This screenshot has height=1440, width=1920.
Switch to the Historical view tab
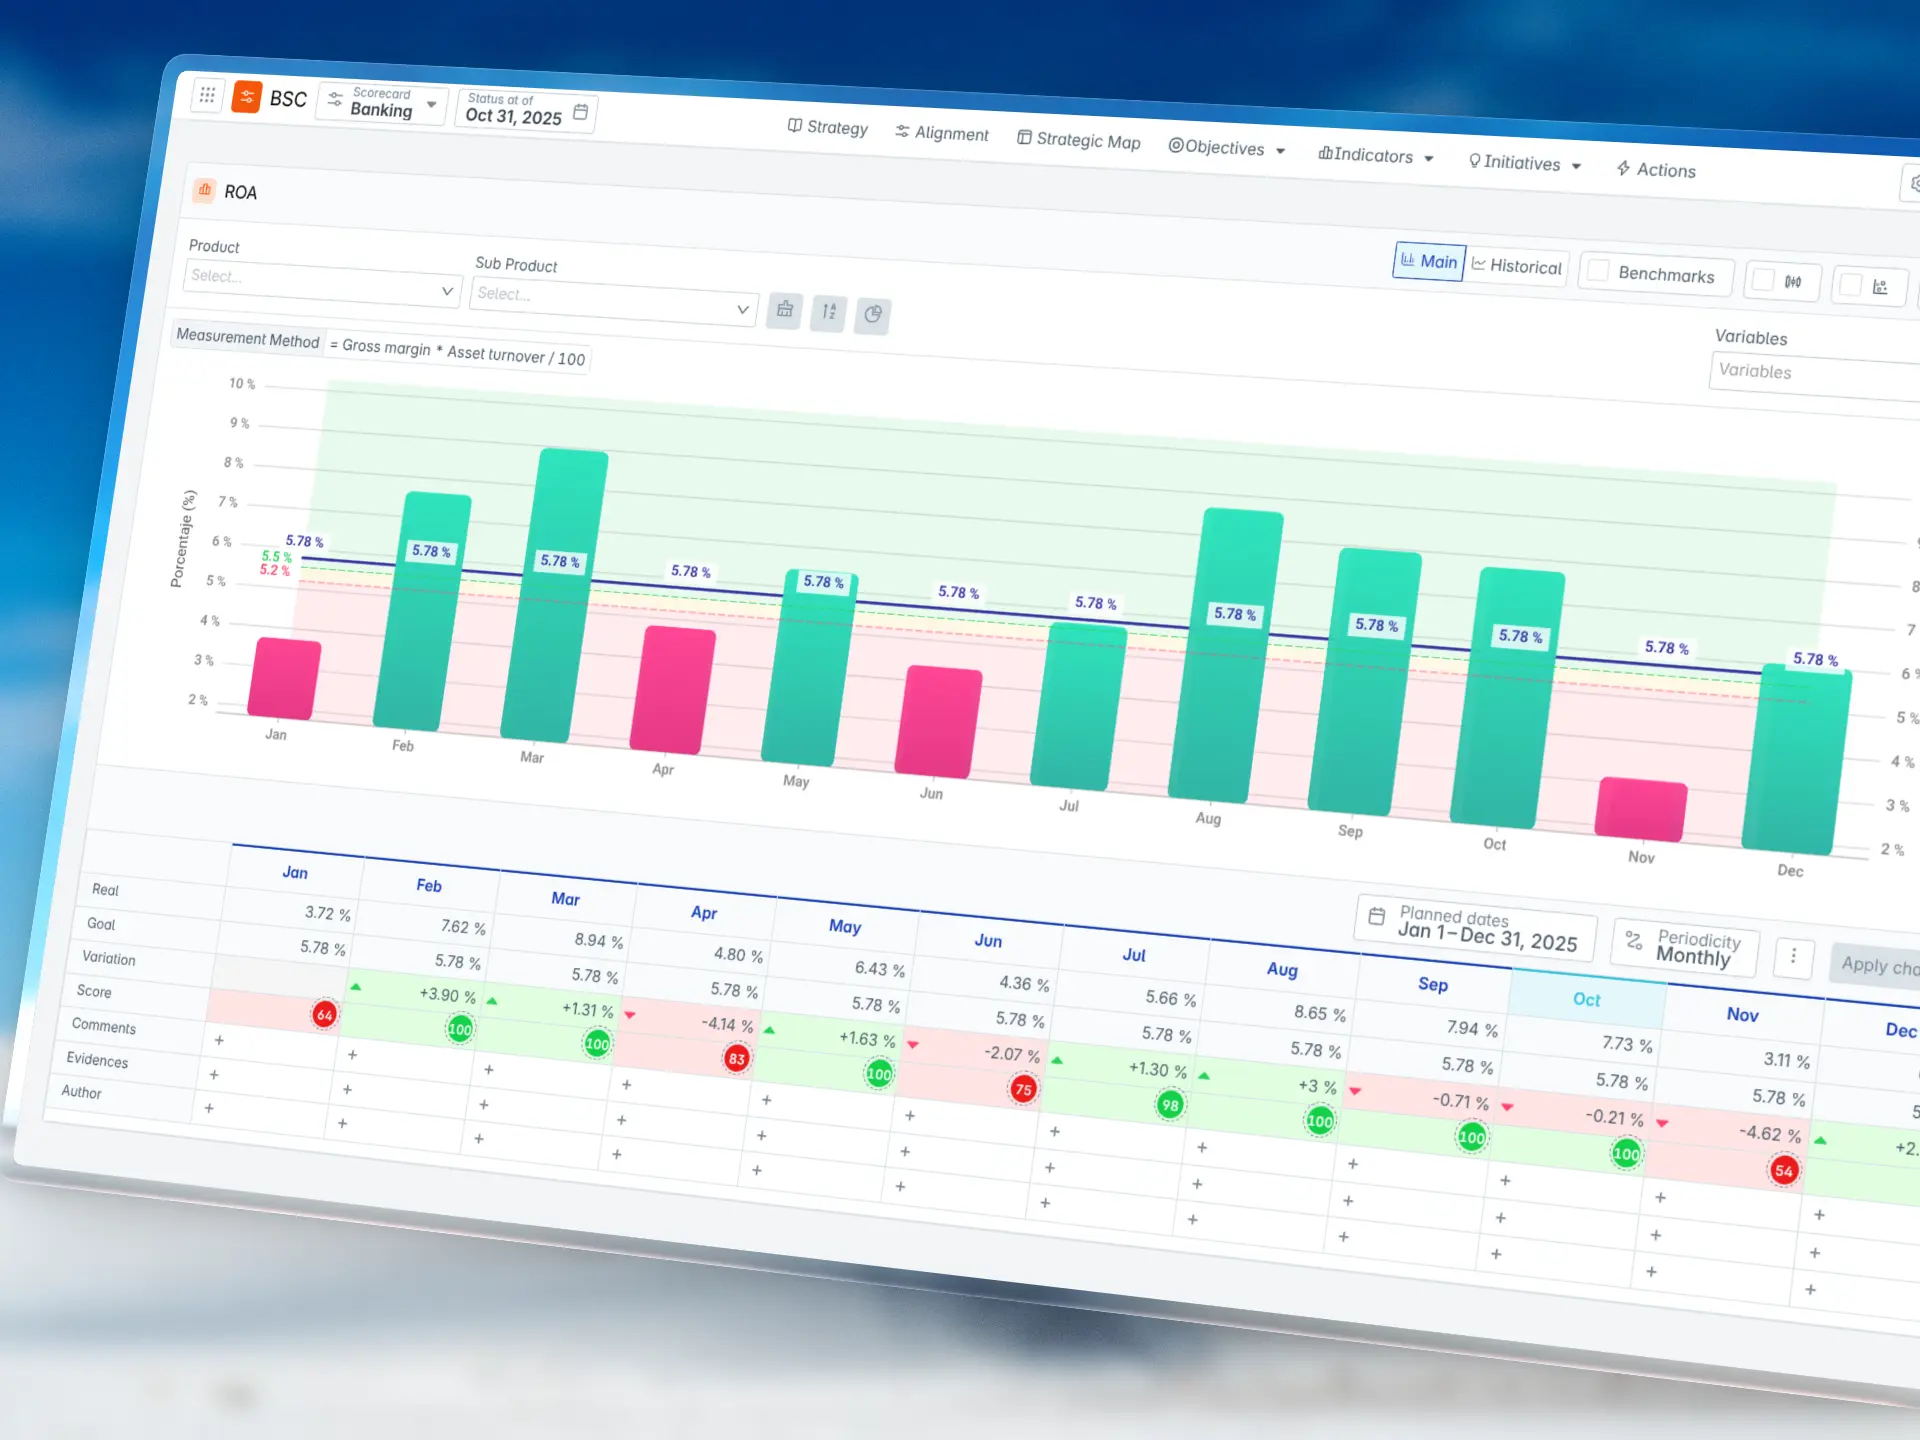[x=1516, y=266]
